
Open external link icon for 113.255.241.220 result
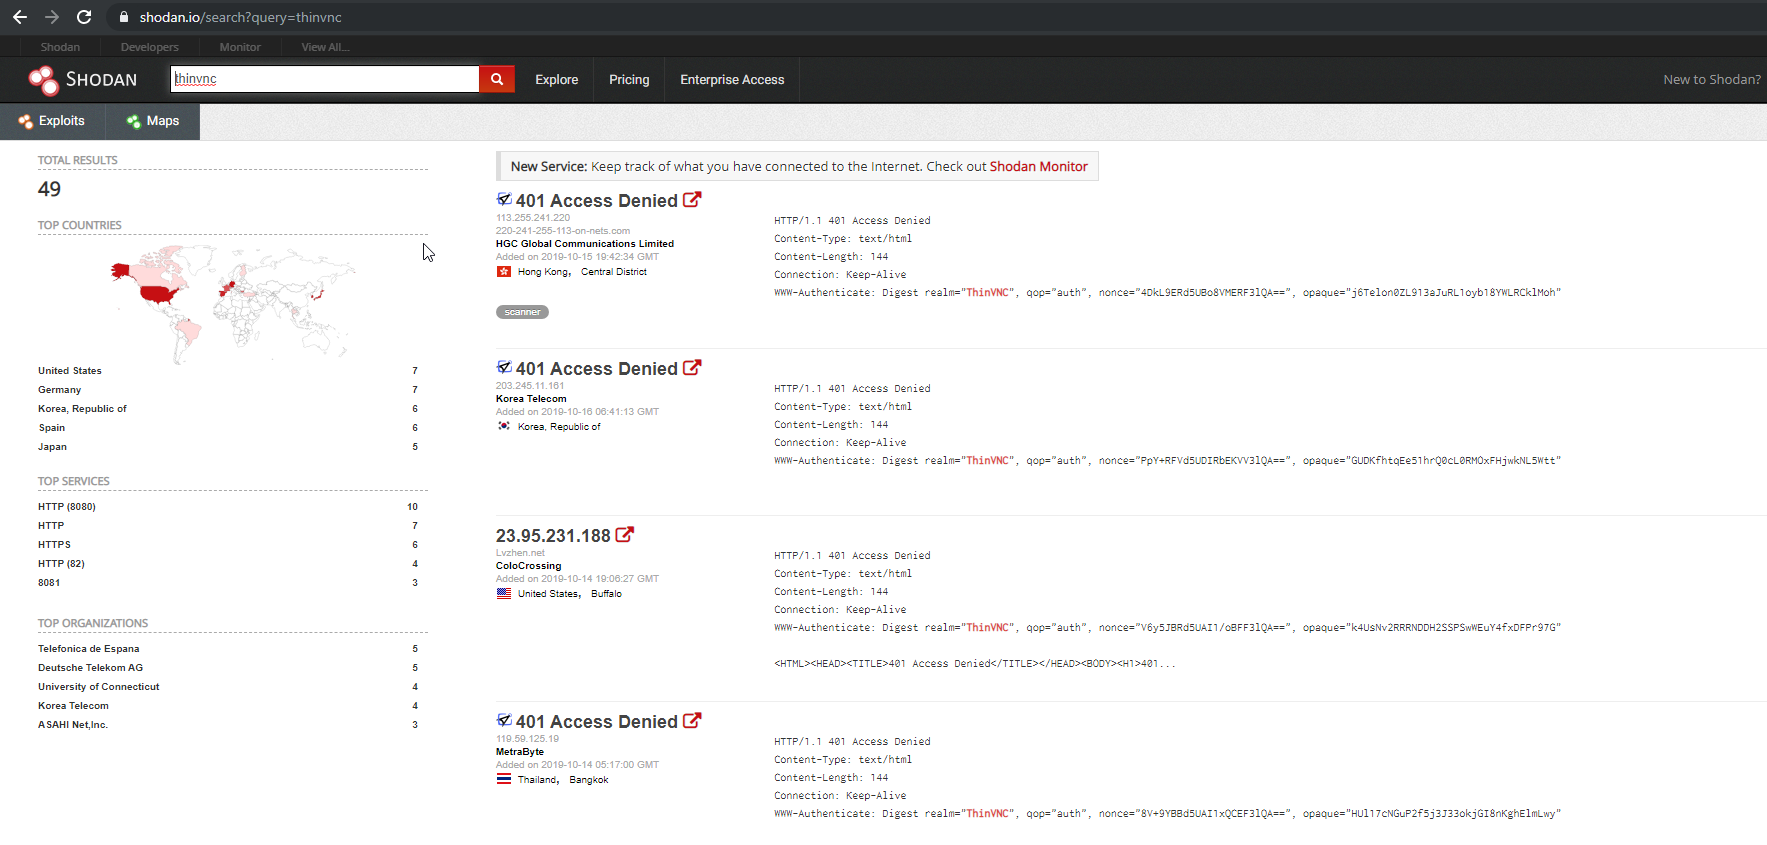tap(692, 200)
